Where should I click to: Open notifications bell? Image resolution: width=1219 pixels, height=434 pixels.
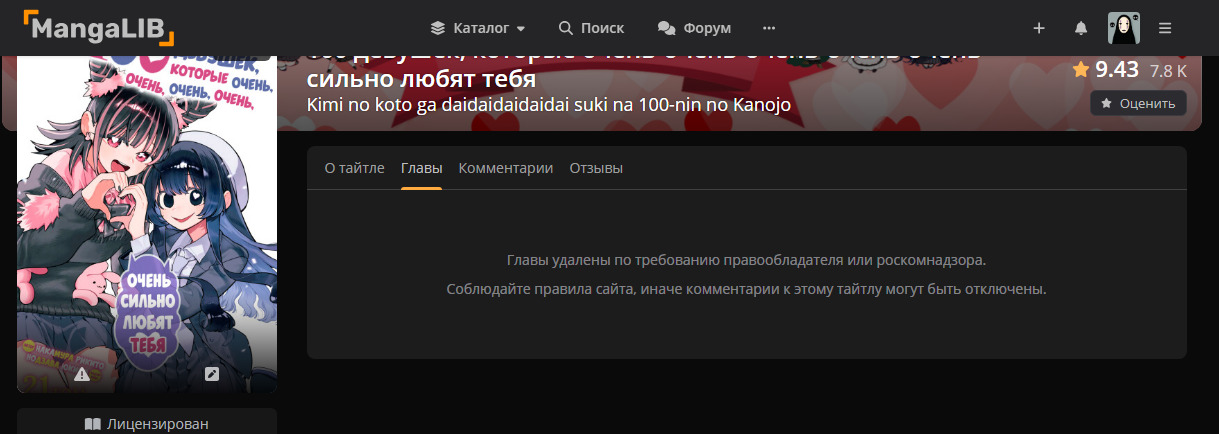pos(1081,28)
